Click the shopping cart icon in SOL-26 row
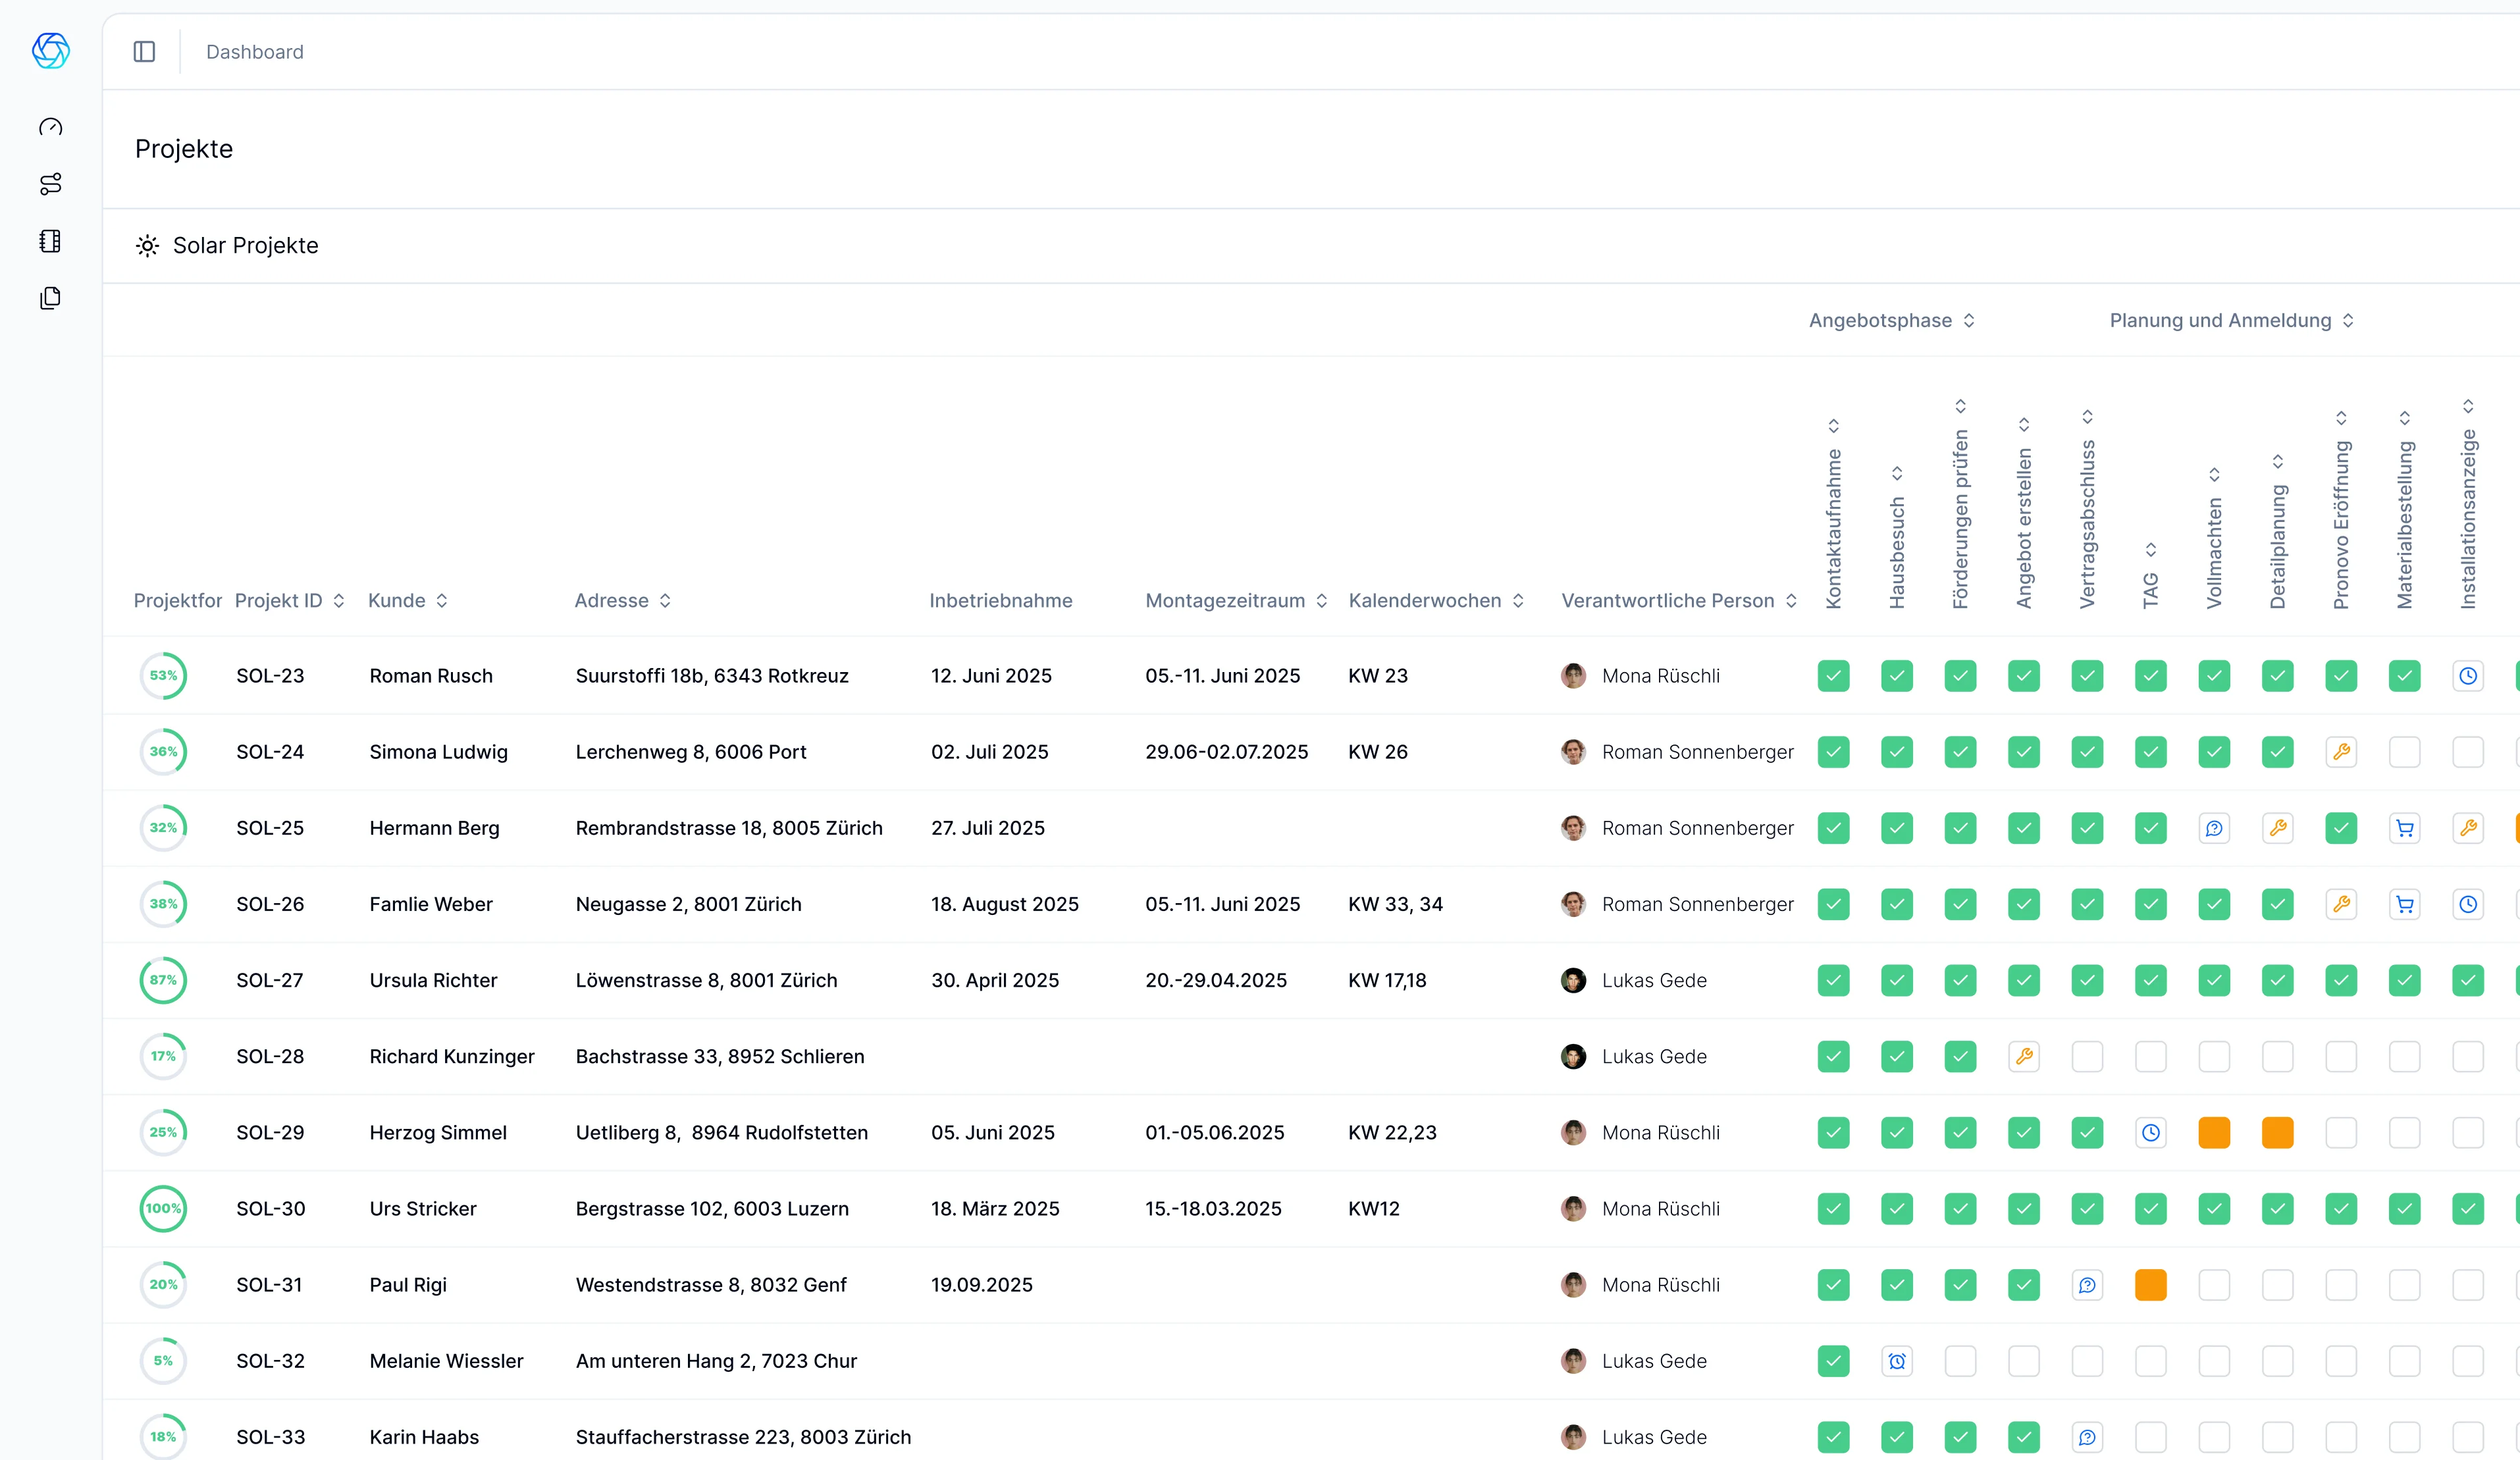Viewport: 2520px width, 1460px height. 2406,904
